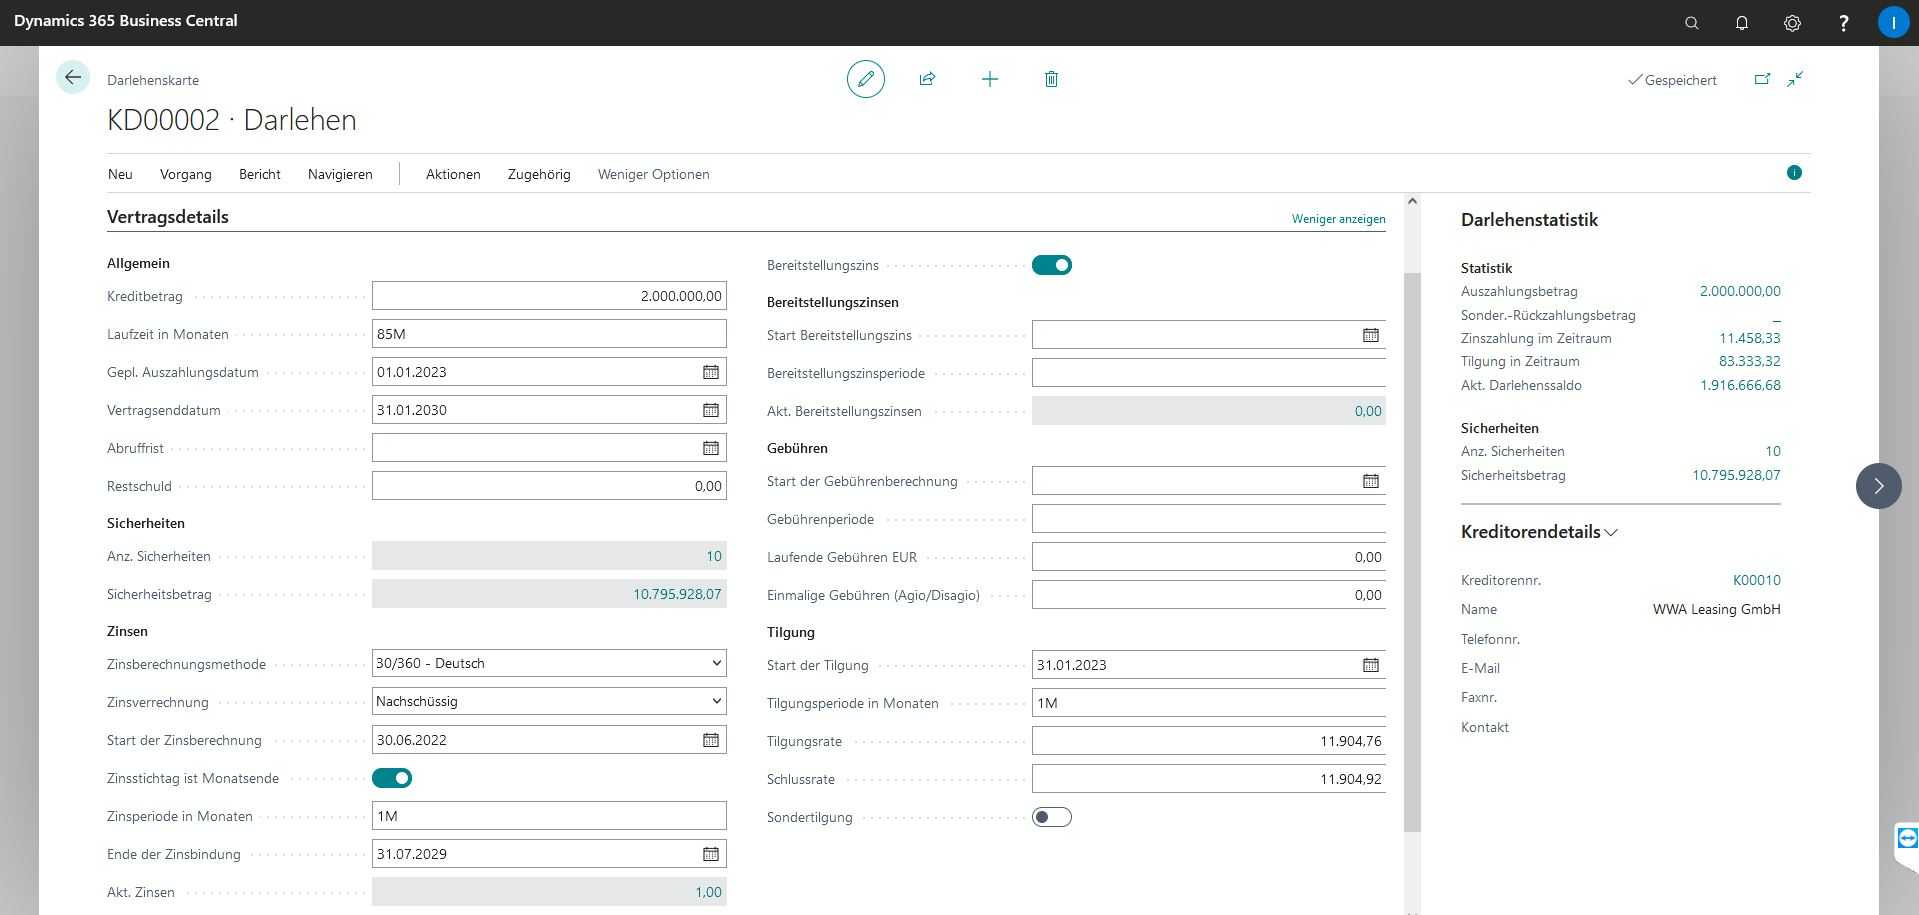Click the pencil edit icon
This screenshot has width=1919, height=915.
pyautogui.click(x=865, y=79)
